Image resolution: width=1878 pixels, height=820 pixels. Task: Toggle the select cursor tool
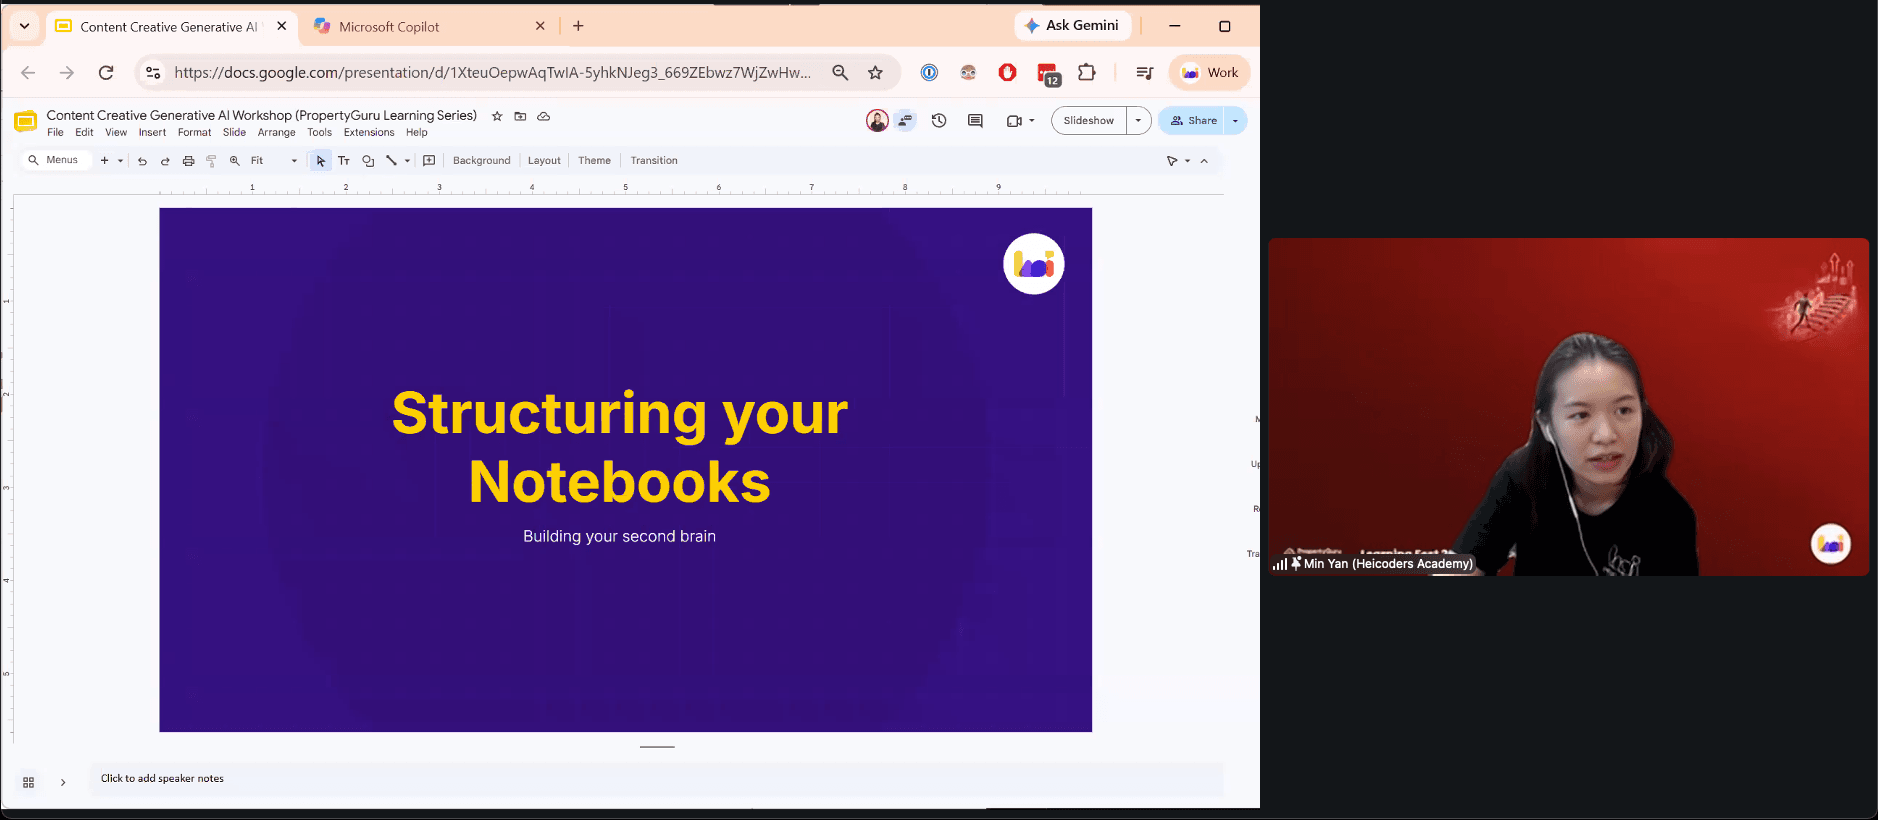pyautogui.click(x=321, y=161)
